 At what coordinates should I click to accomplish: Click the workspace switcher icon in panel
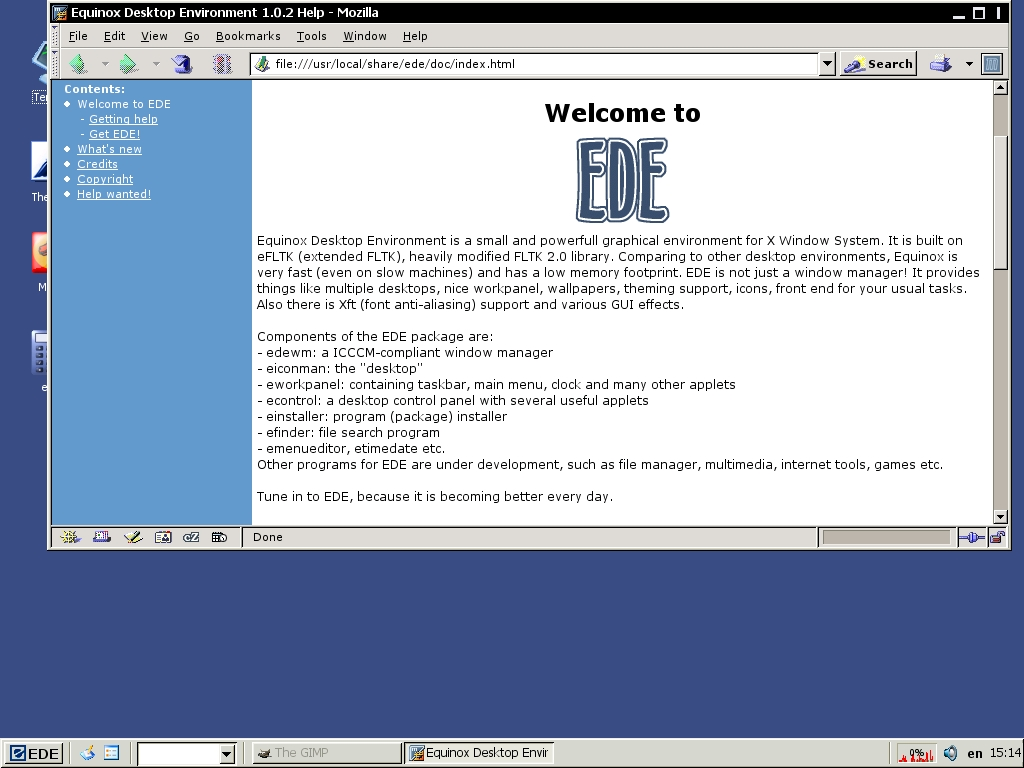112,753
